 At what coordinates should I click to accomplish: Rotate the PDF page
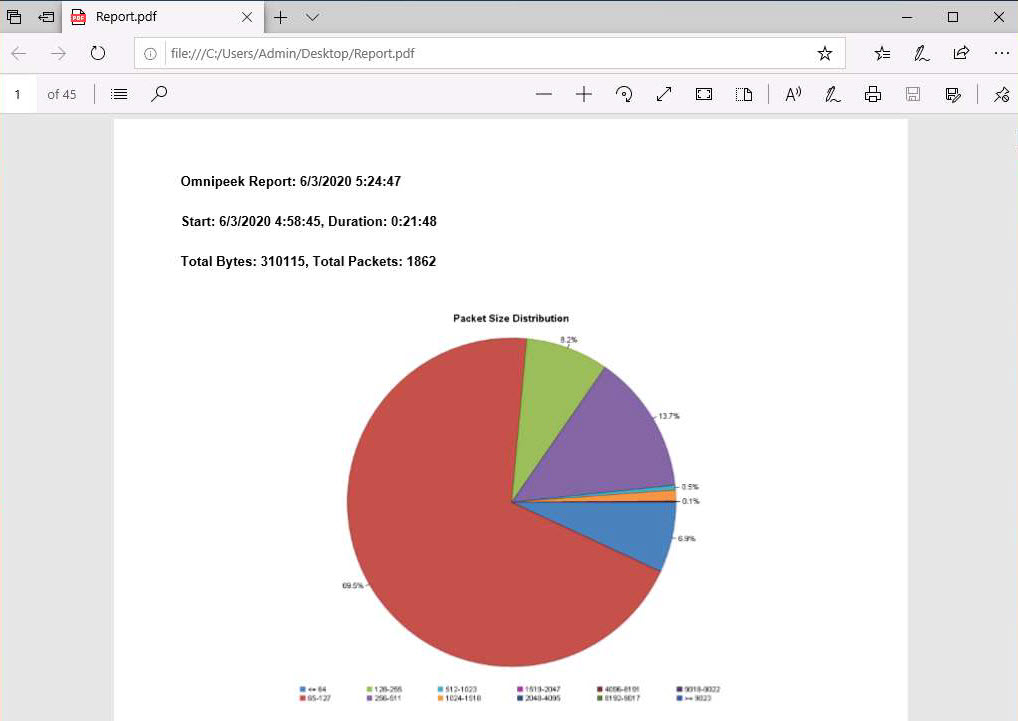pos(624,95)
